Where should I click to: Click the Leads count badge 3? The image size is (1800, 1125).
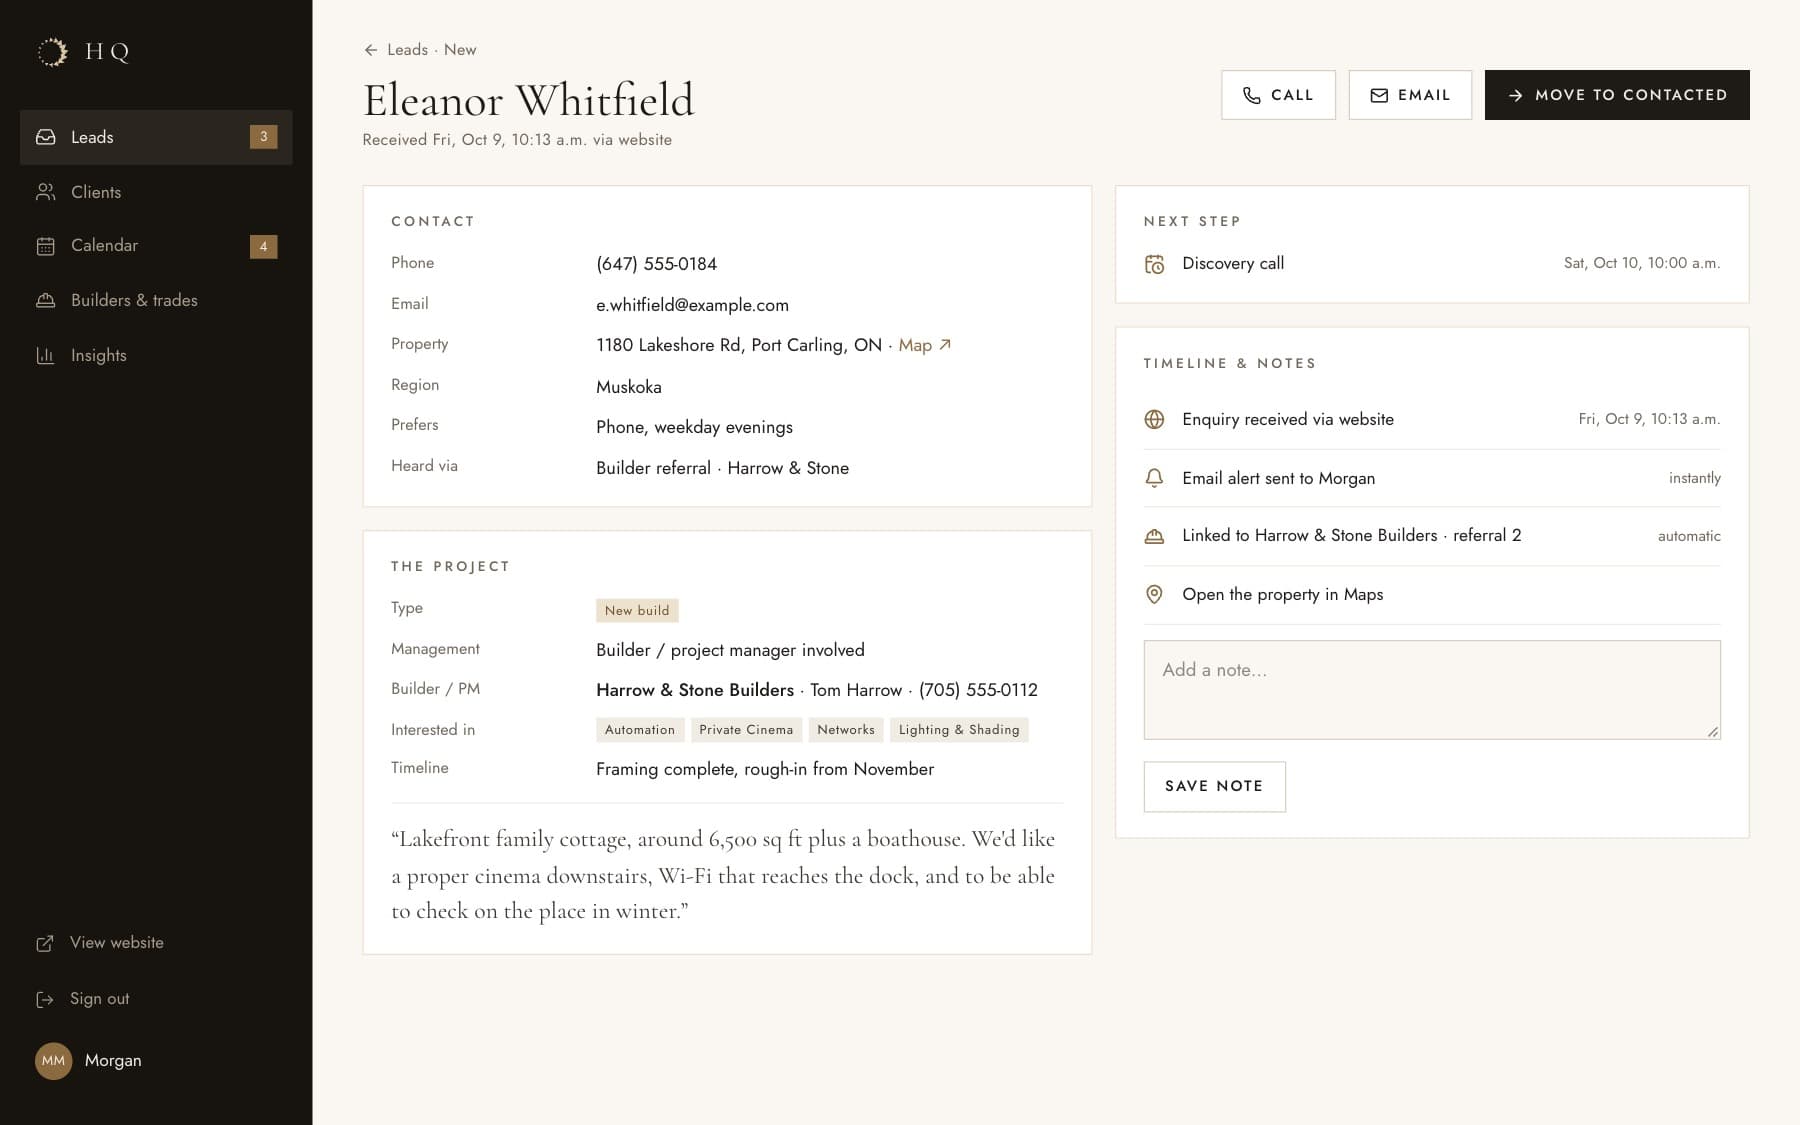pos(263,137)
